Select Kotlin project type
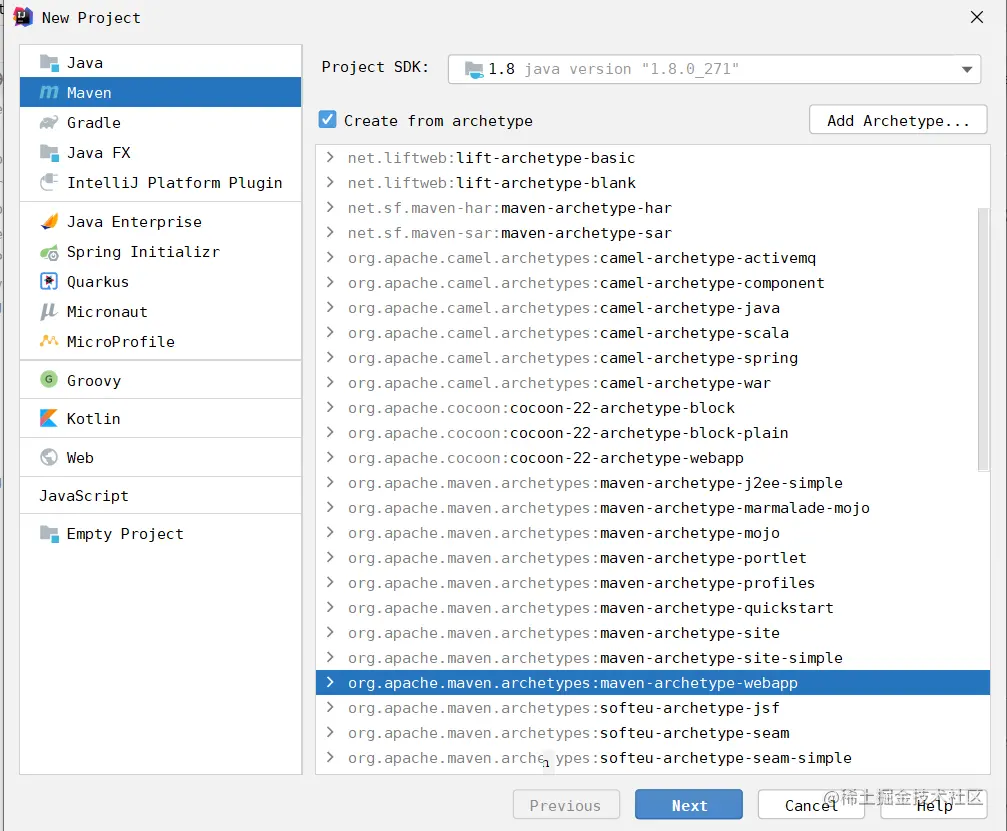 click(161, 418)
